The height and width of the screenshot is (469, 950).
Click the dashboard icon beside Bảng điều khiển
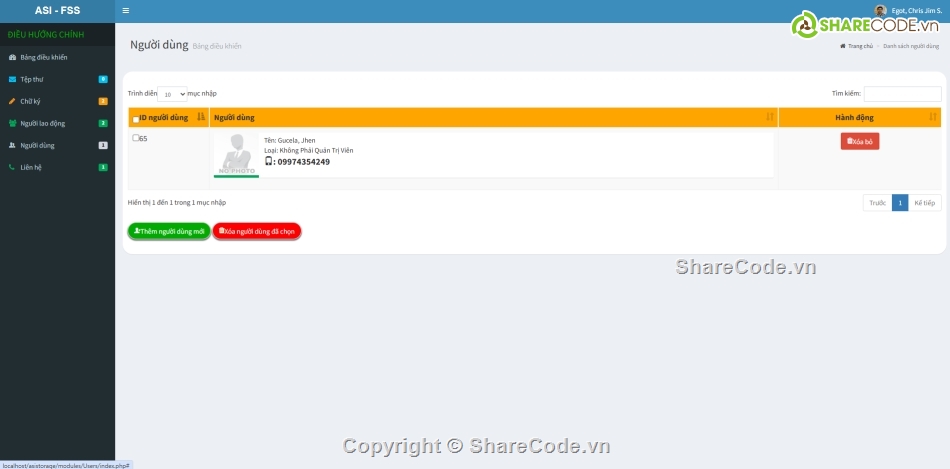click(x=12, y=58)
